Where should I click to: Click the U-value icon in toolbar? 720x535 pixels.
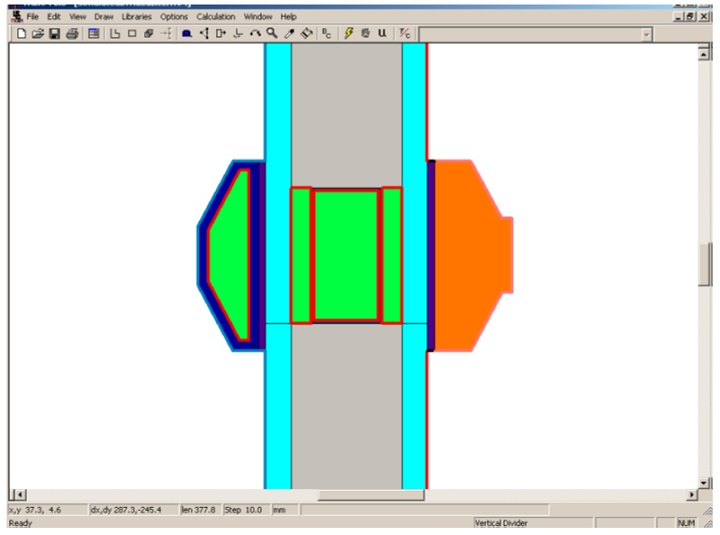[382, 34]
